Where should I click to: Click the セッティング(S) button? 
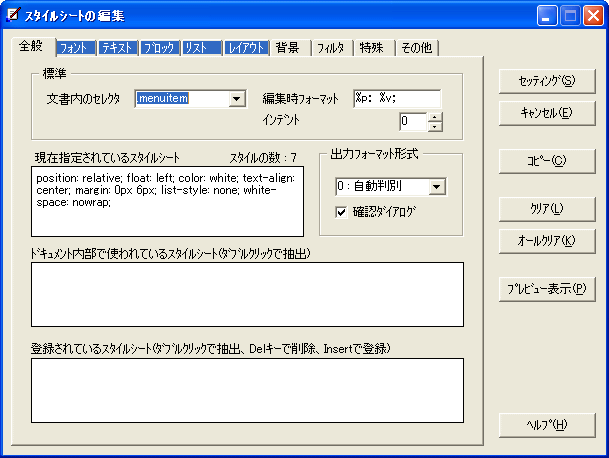tap(547, 81)
